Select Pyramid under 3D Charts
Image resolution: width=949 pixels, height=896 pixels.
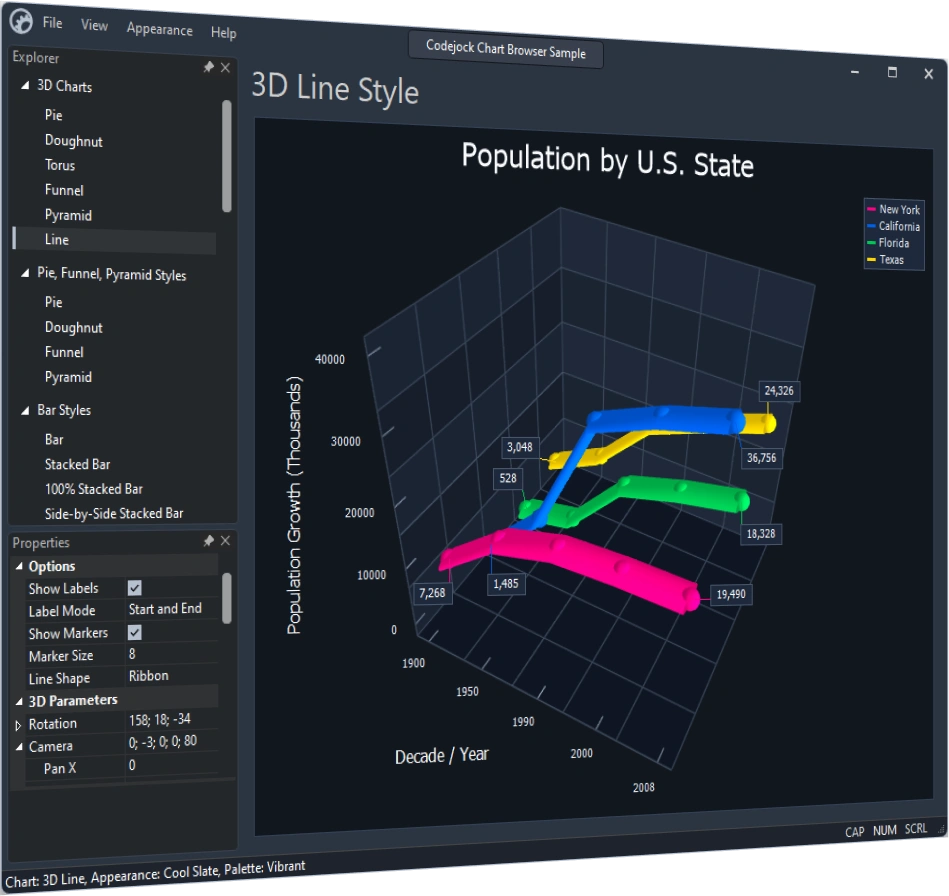pos(68,215)
